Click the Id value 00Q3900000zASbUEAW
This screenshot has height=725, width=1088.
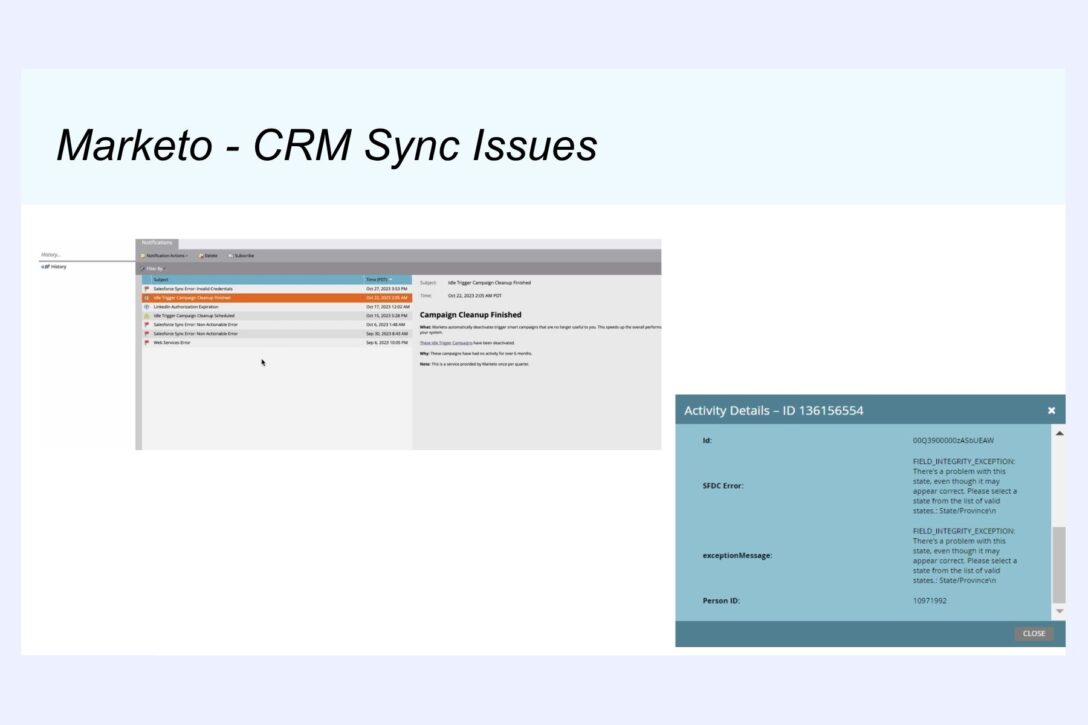click(953, 441)
